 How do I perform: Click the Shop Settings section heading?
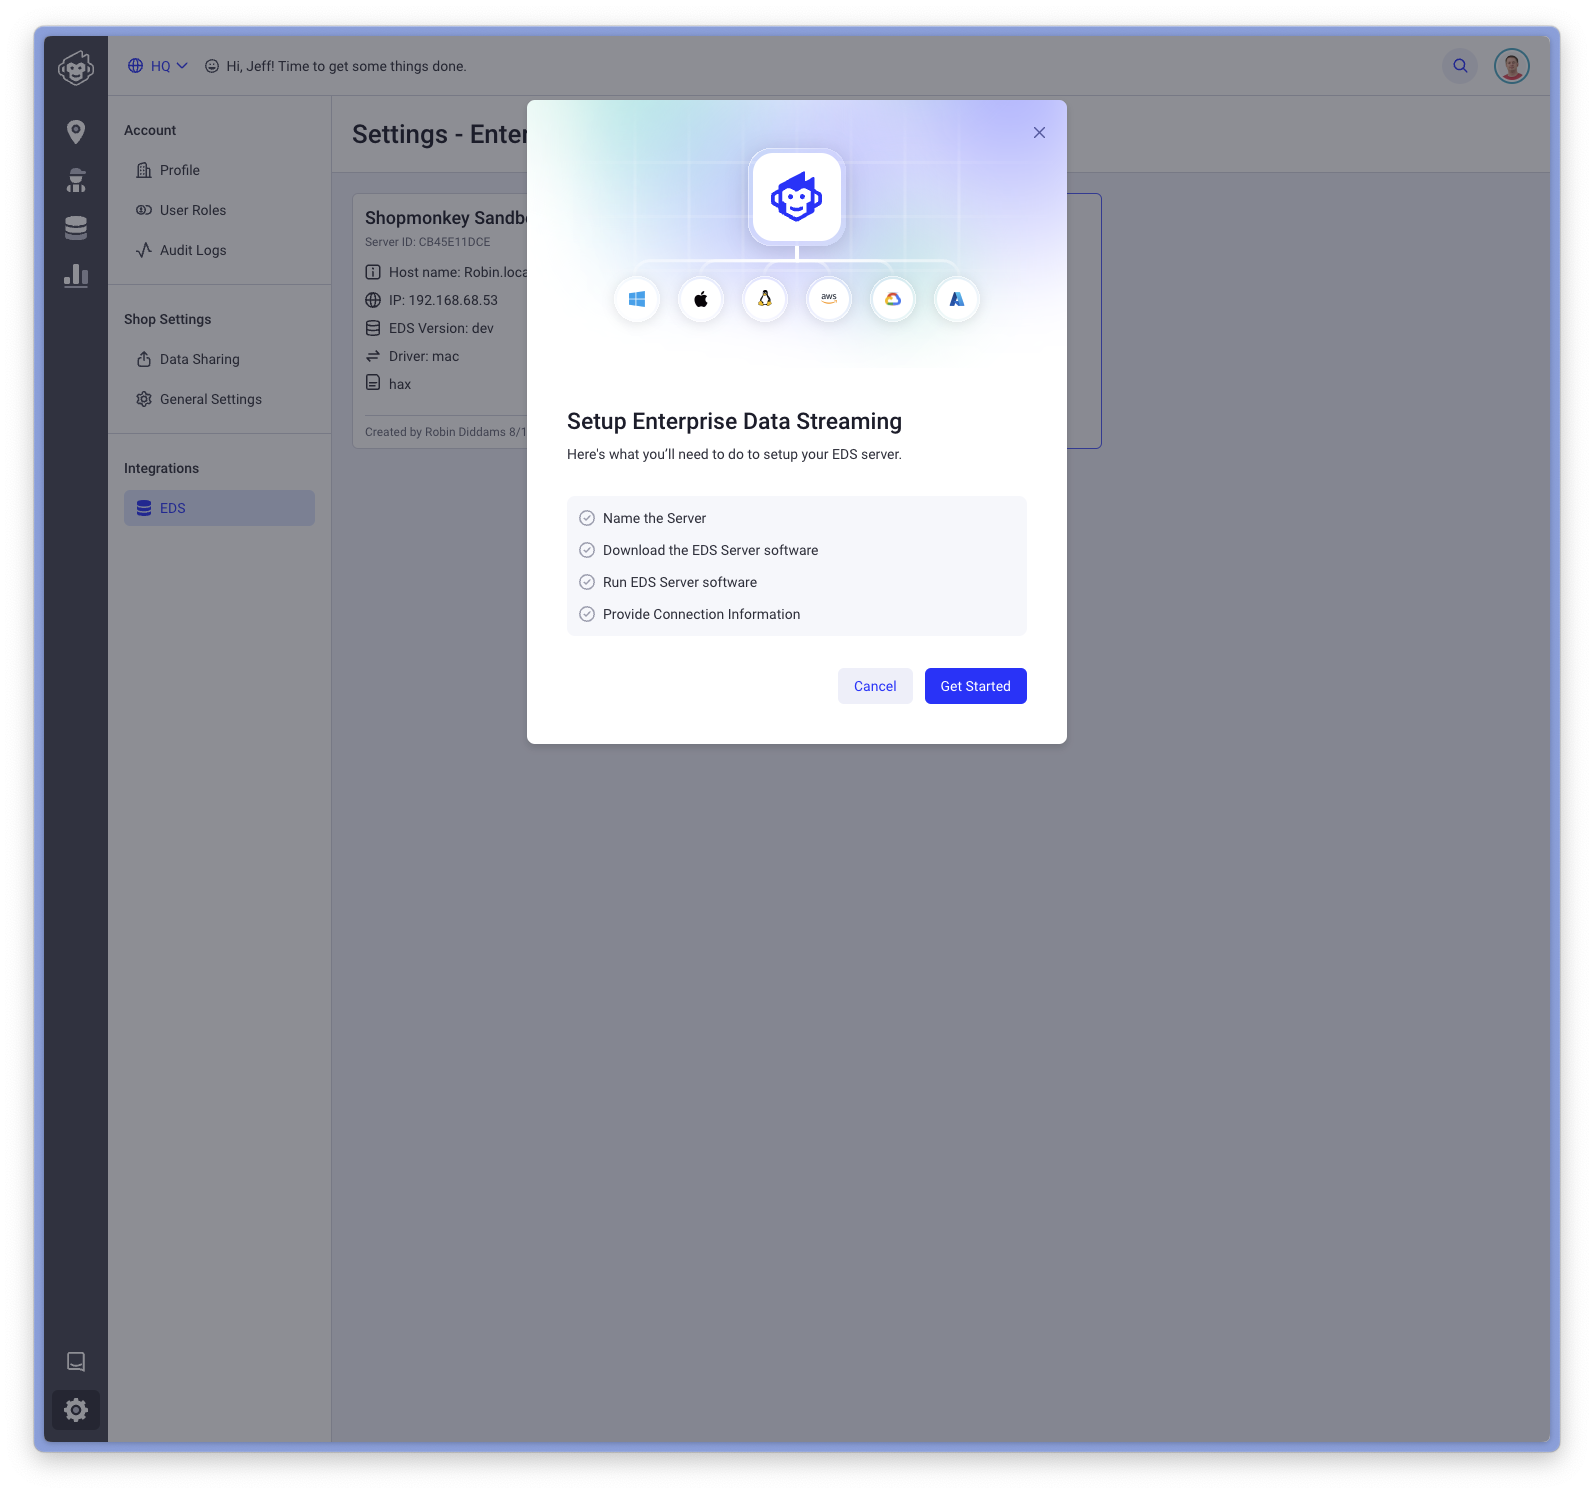pyautogui.click(x=168, y=319)
